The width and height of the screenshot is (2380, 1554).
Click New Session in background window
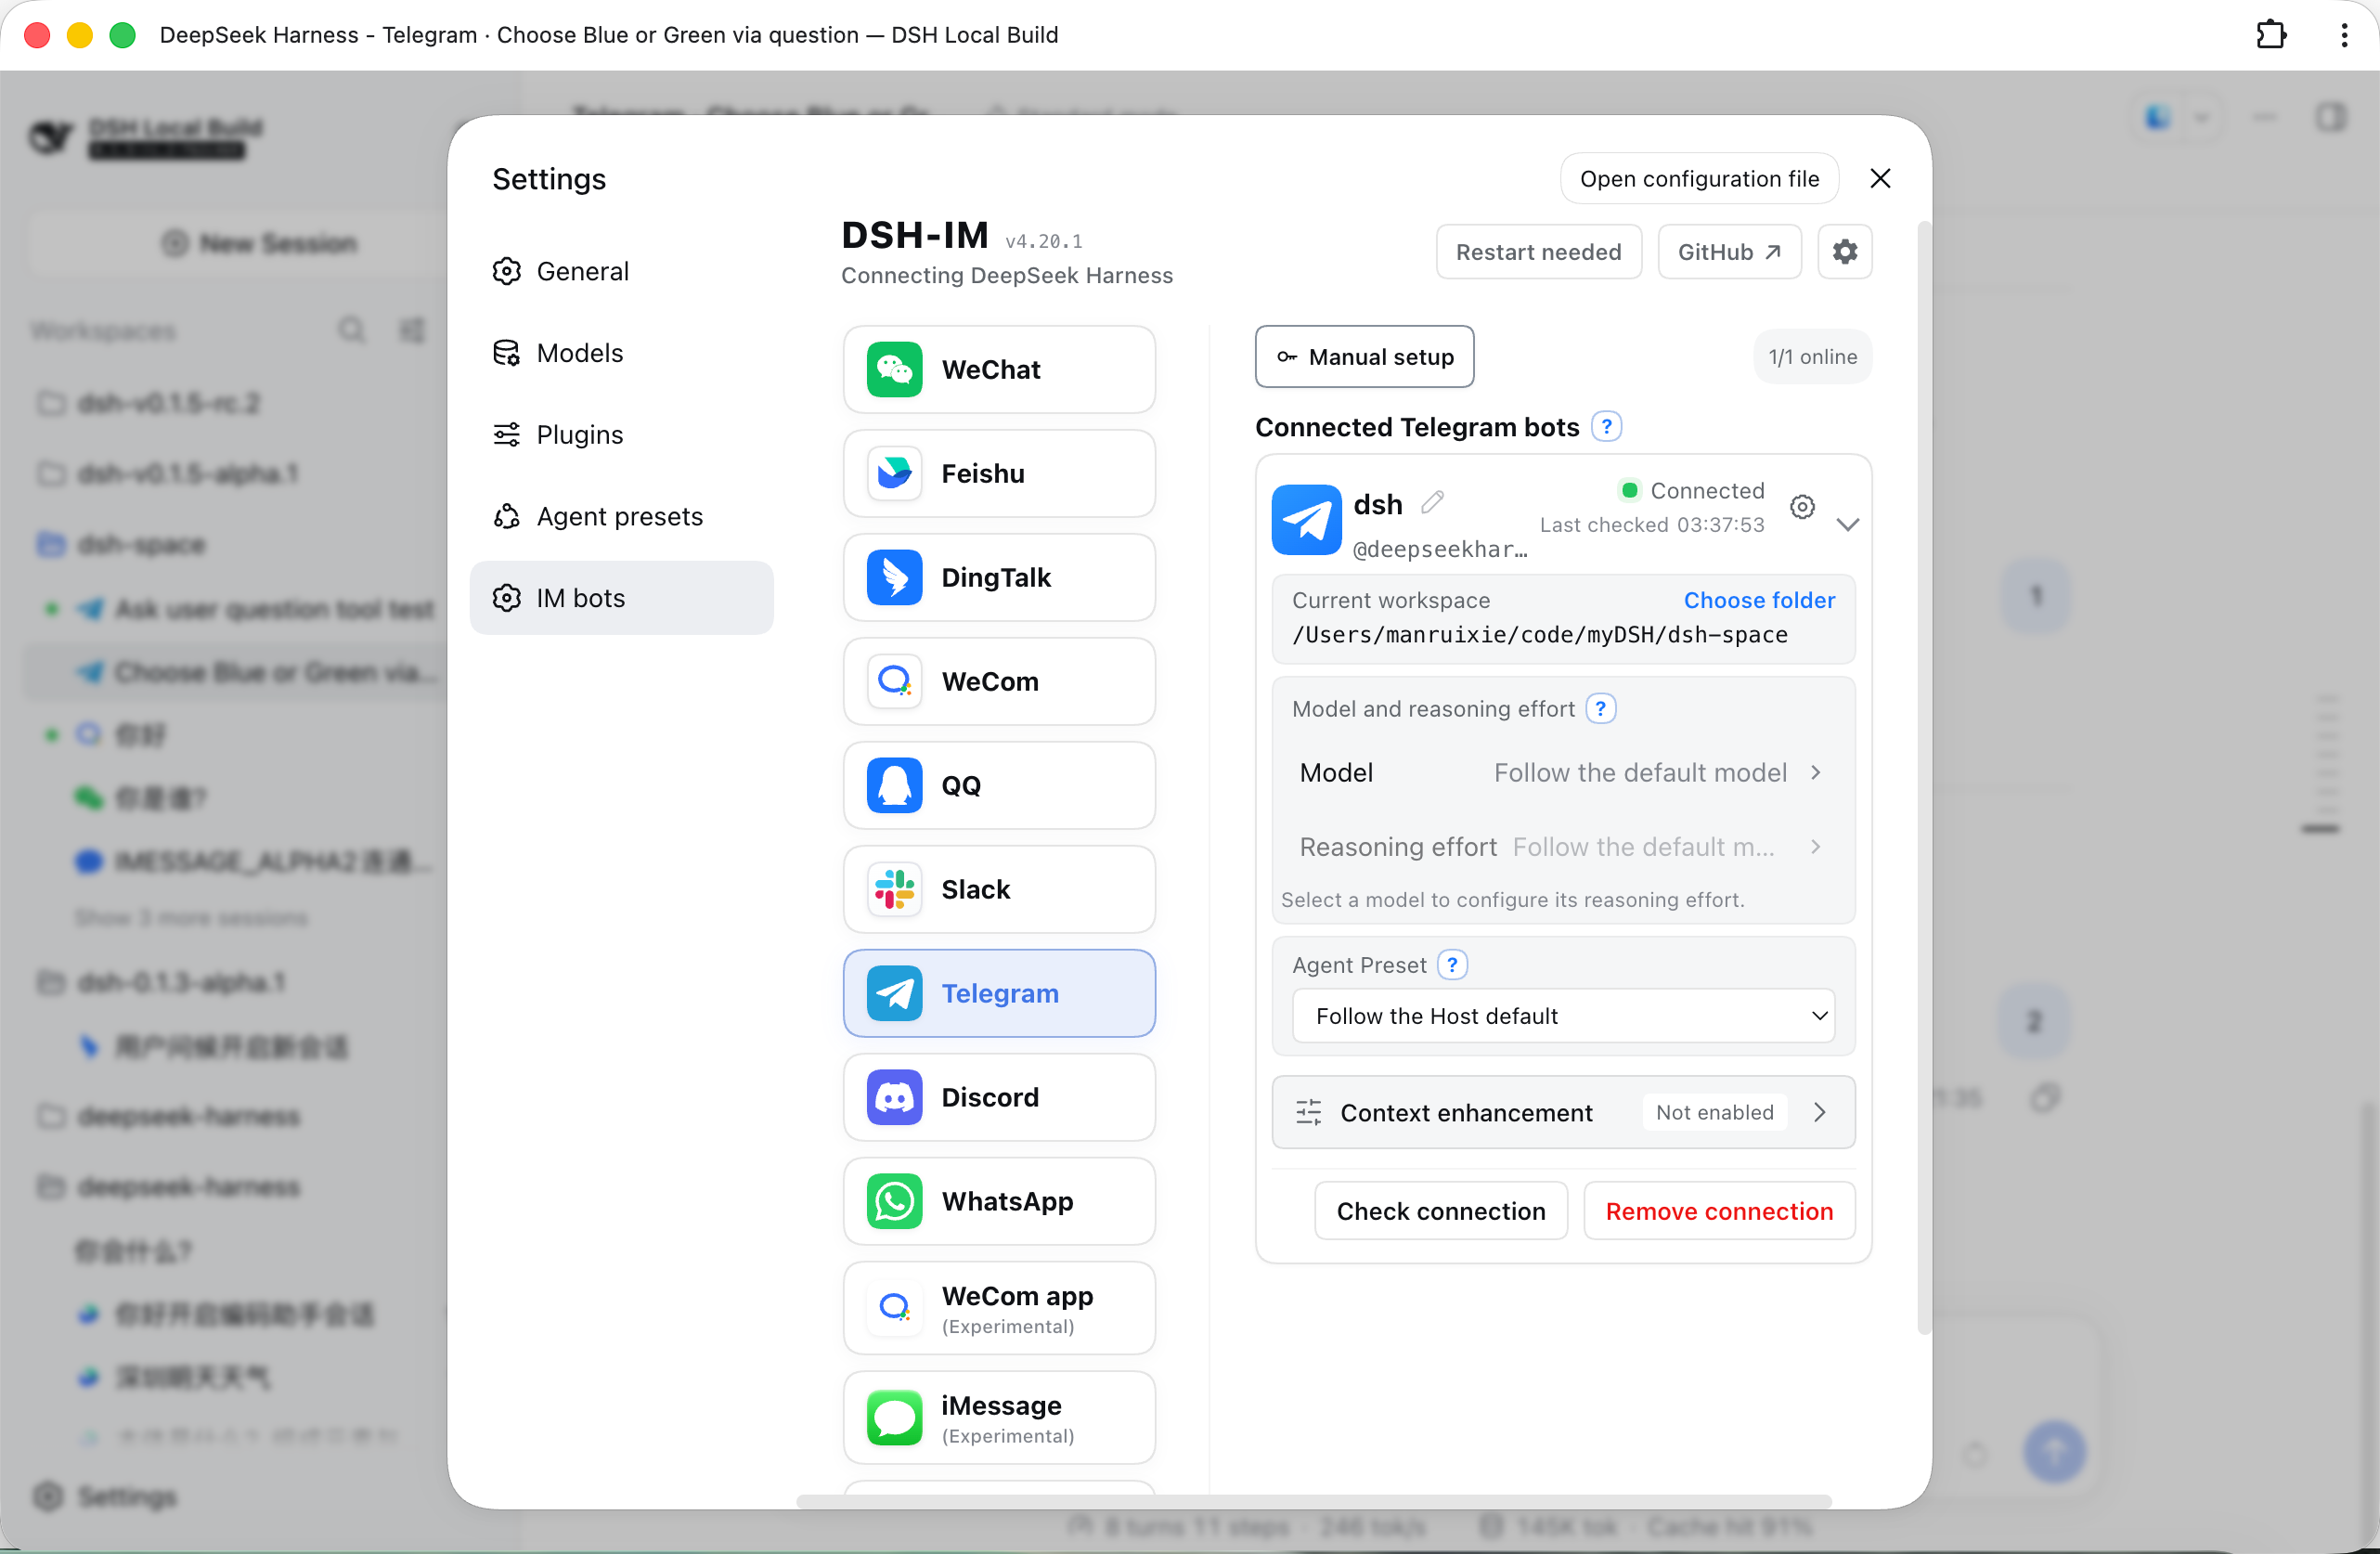(258, 243)
